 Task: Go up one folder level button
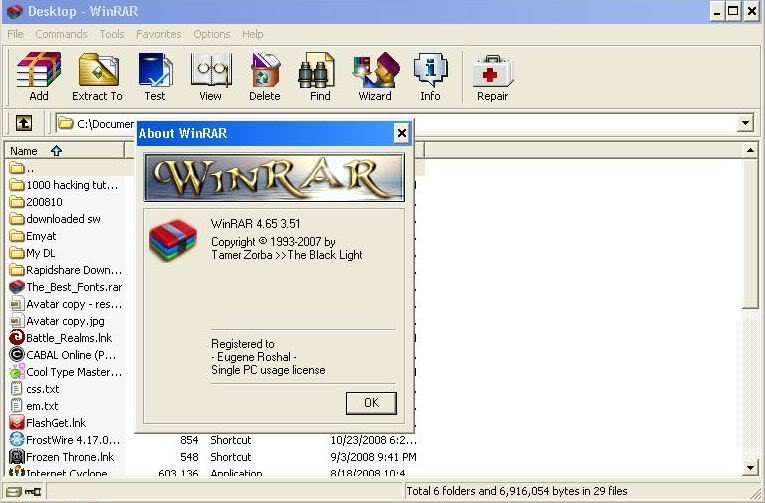click(x=24, y=123)
